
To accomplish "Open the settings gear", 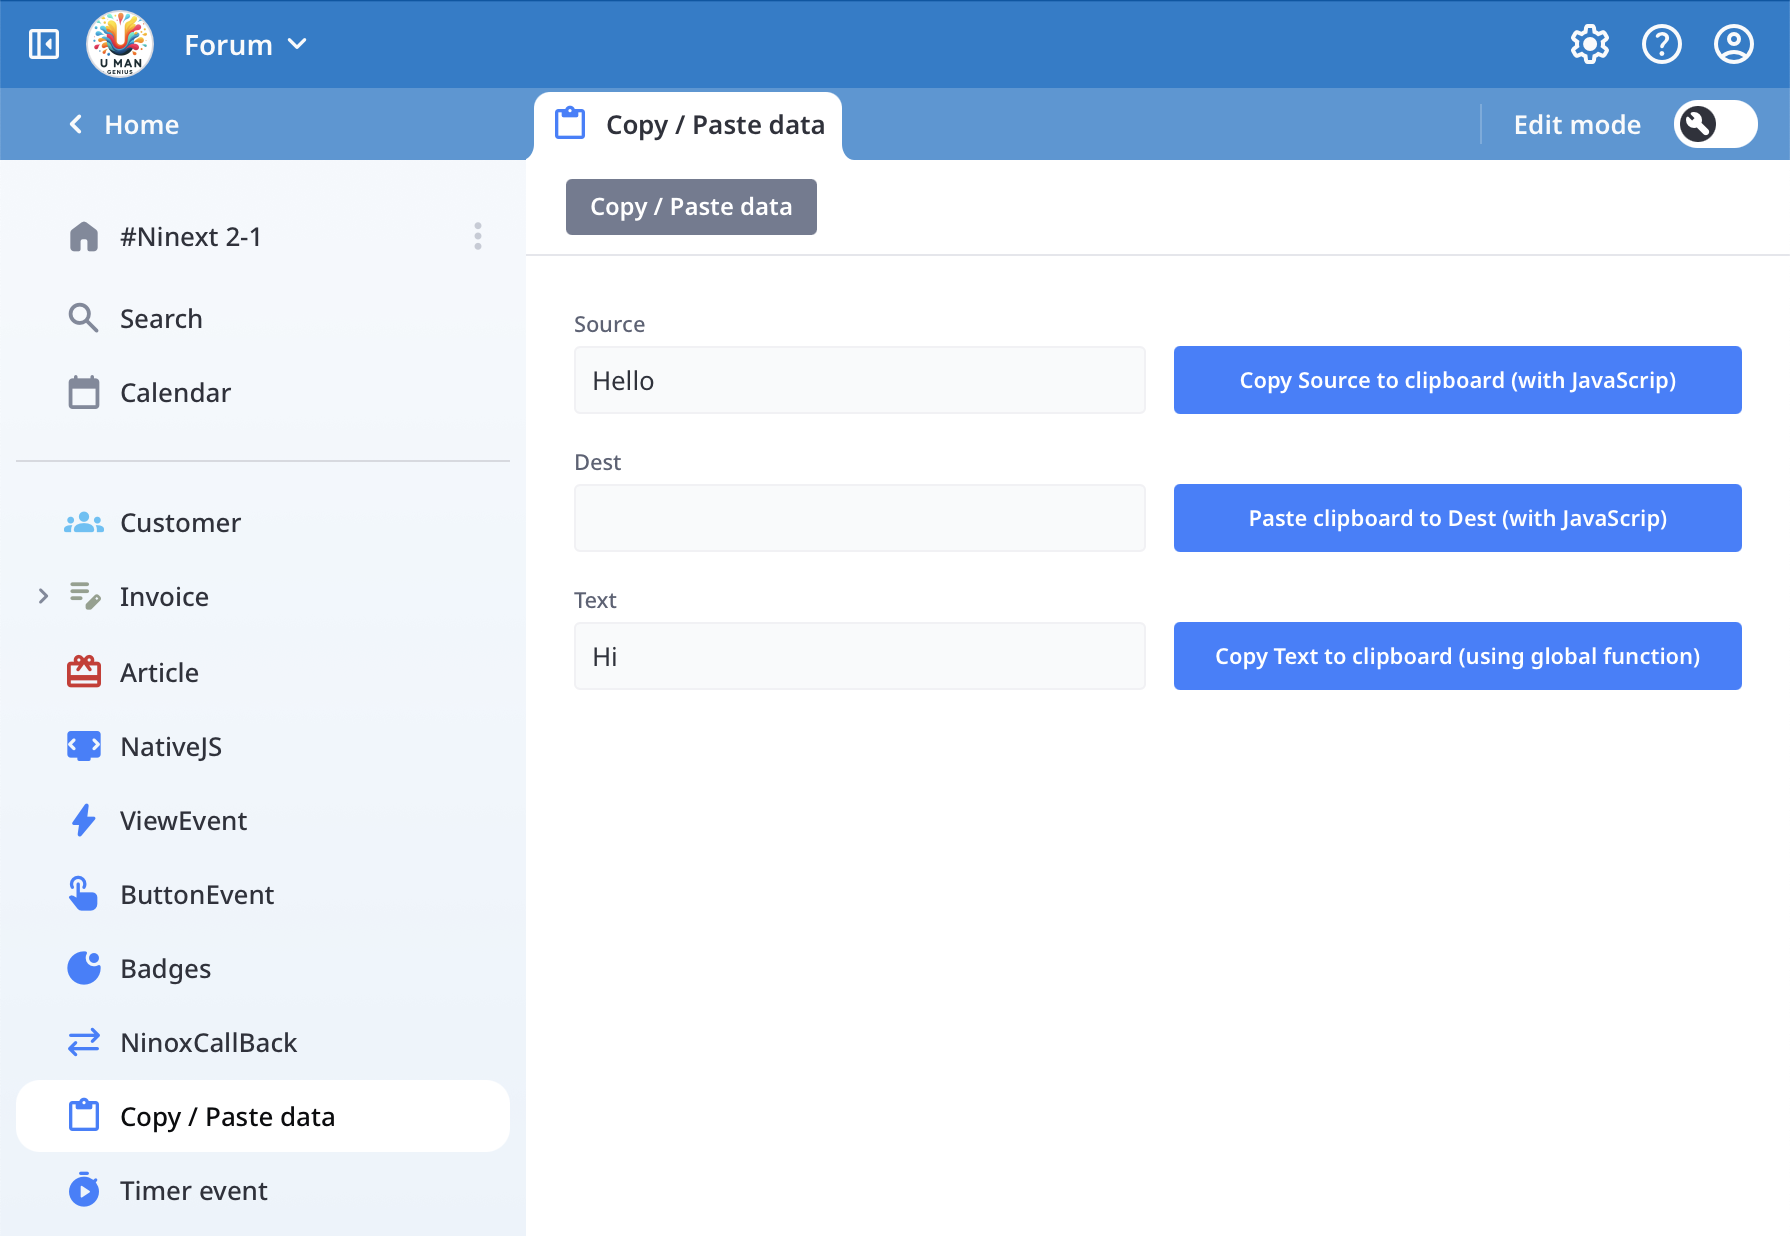I will click(1590, 44).
